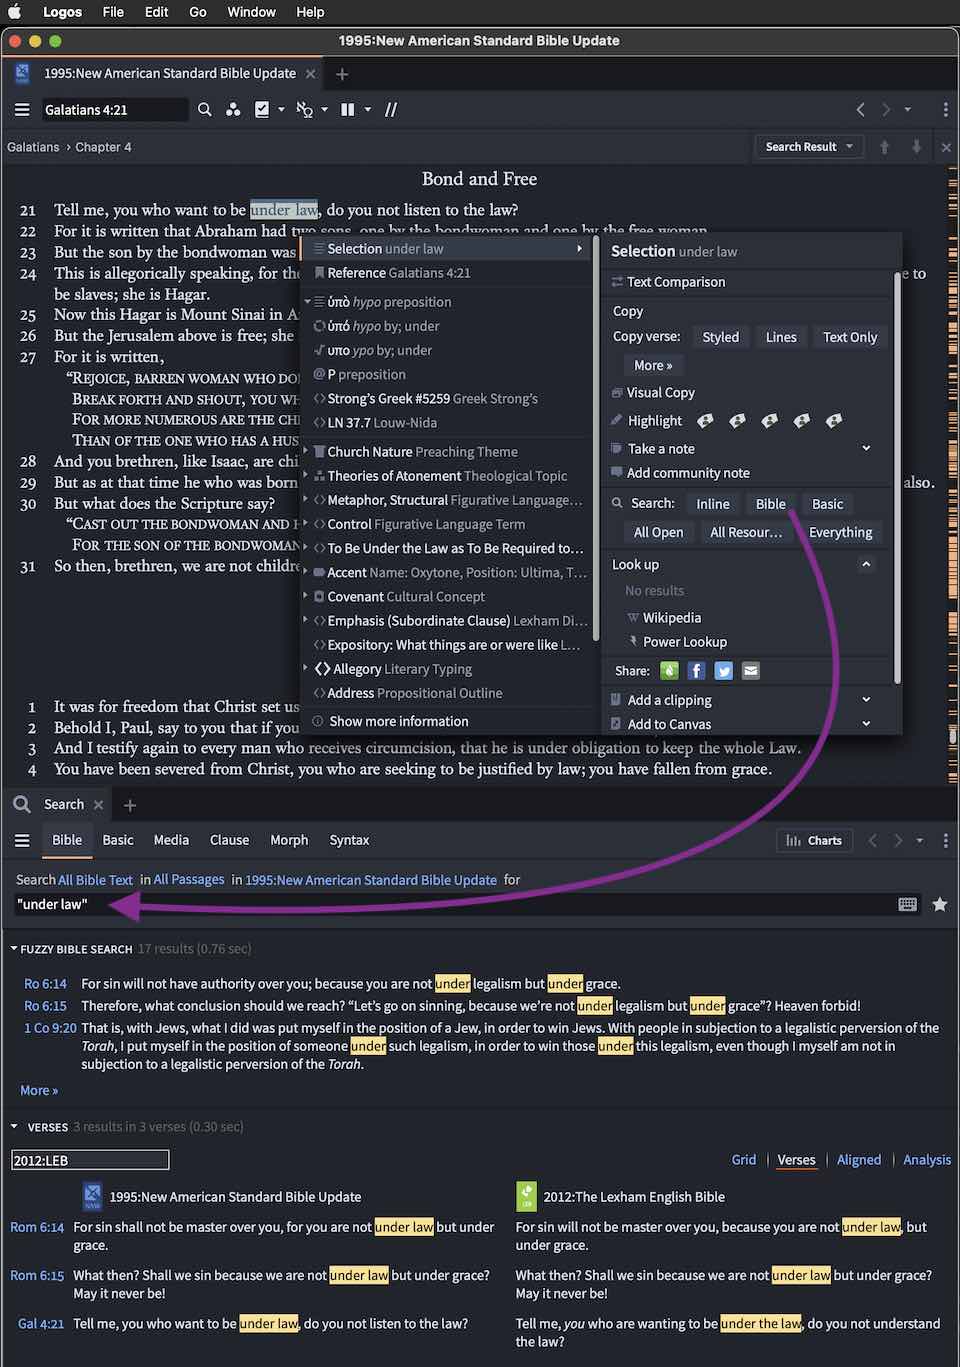Expand the Add to Canvas chevron
The height and width of the screenshot is (1367, 960).
[866, 724]
